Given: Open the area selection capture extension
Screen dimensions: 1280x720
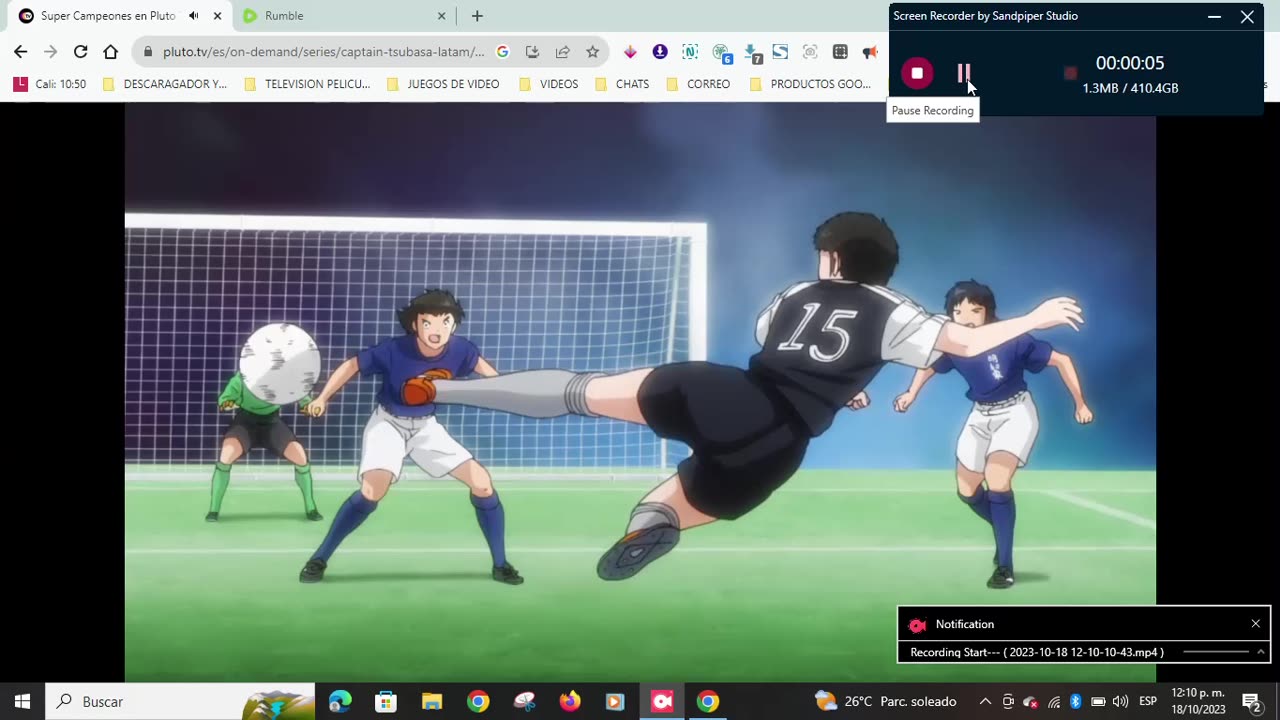Looking at the screenshot, I should click(x=840, y=52).
